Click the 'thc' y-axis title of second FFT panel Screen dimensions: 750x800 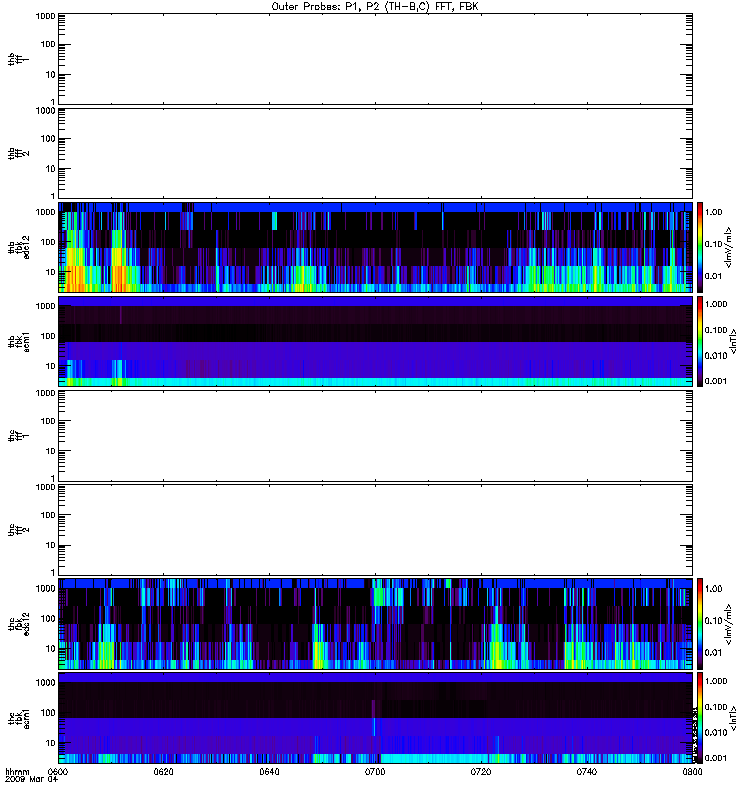click(12, 530)
